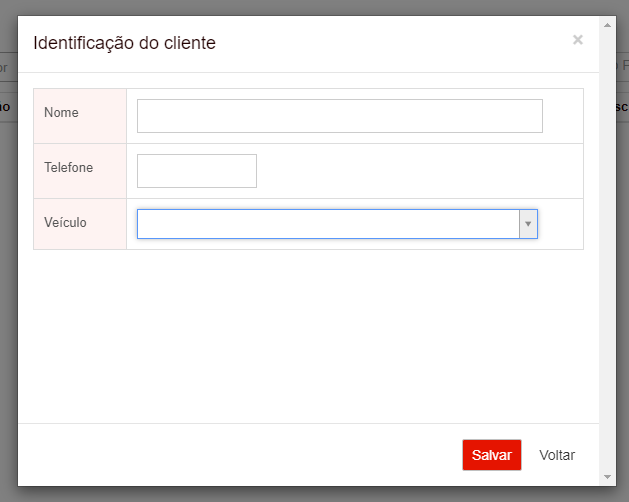The width and height of the screenshot is (629, 502).
Task: Select the Identificação do cliente heading
Action: [124, 43]
